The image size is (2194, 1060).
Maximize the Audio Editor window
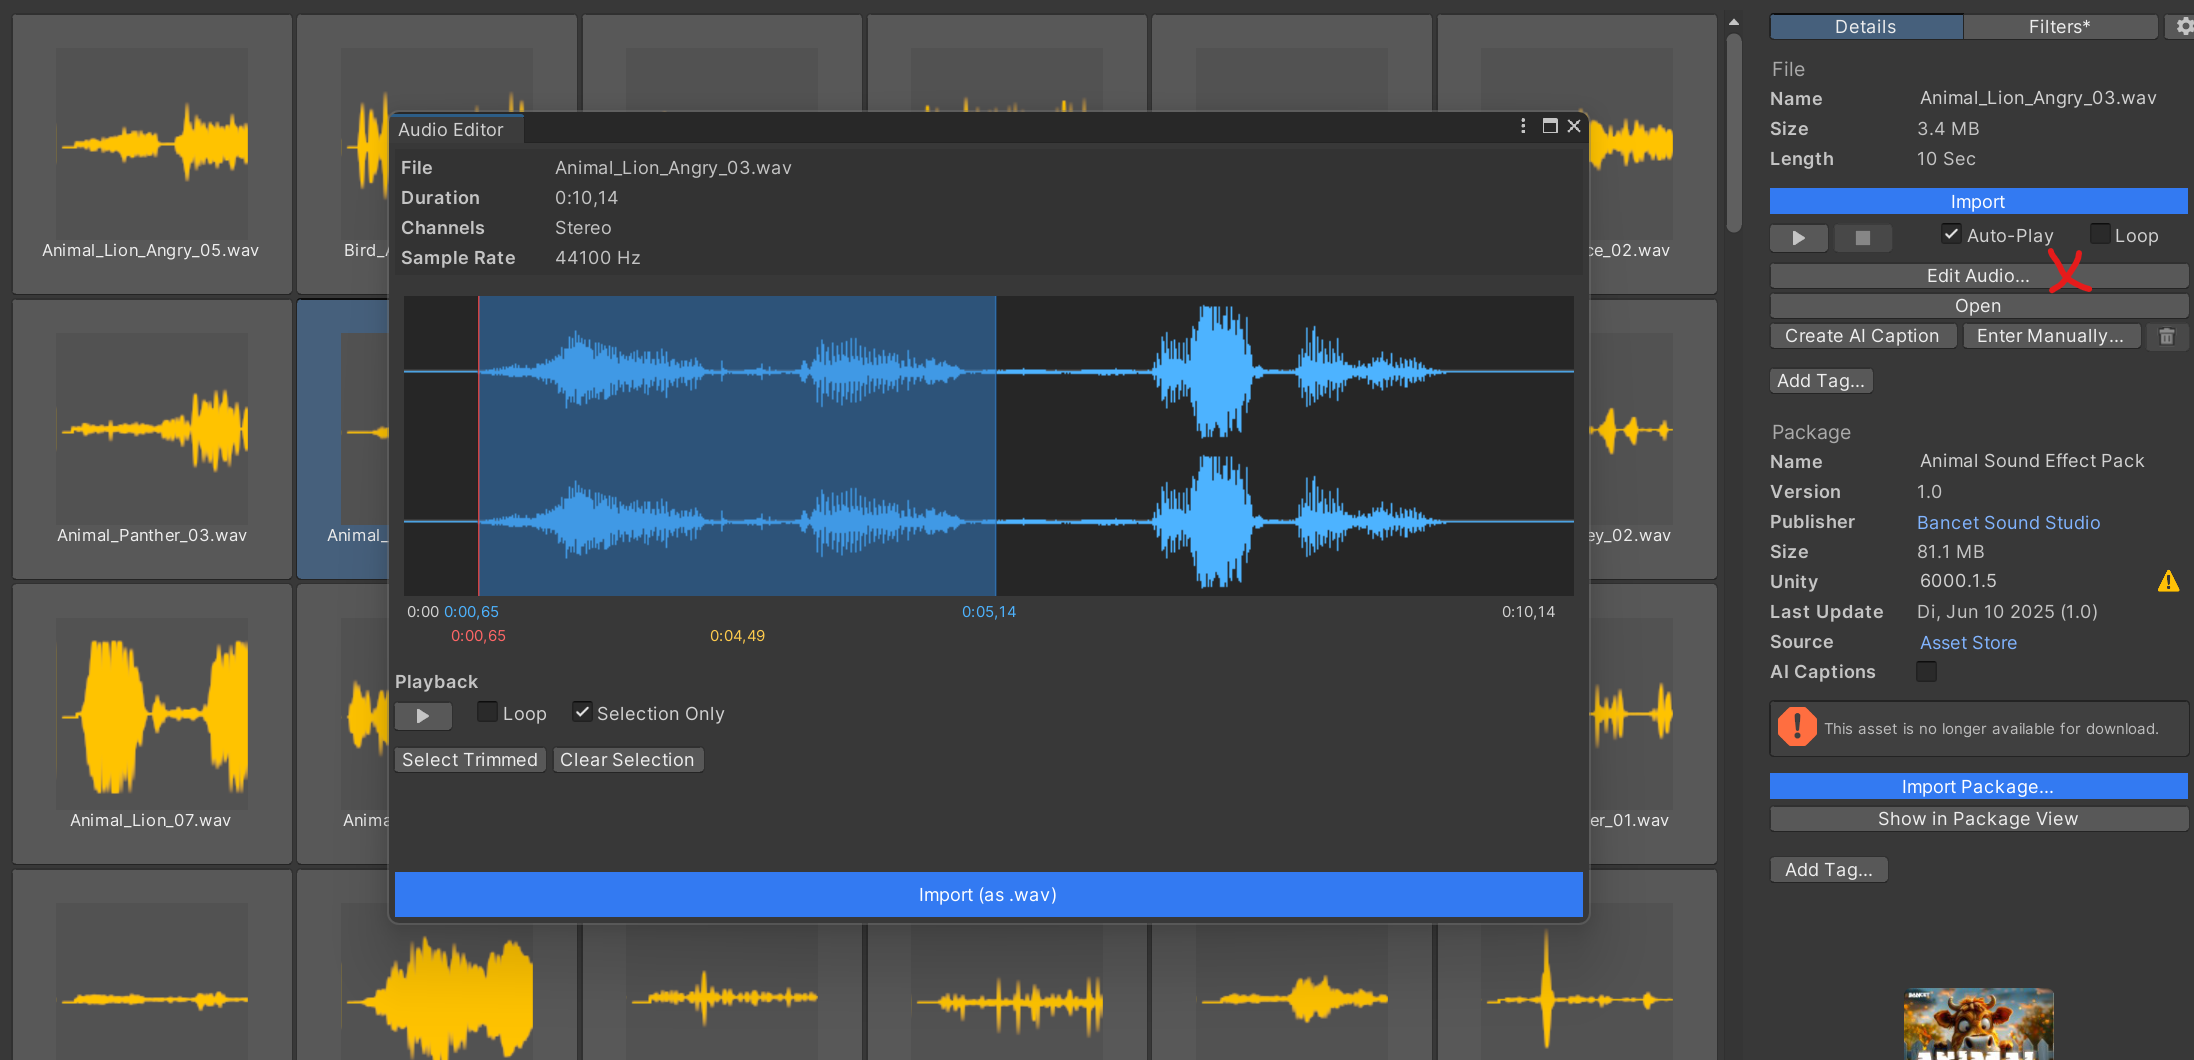pos(1550,126)
